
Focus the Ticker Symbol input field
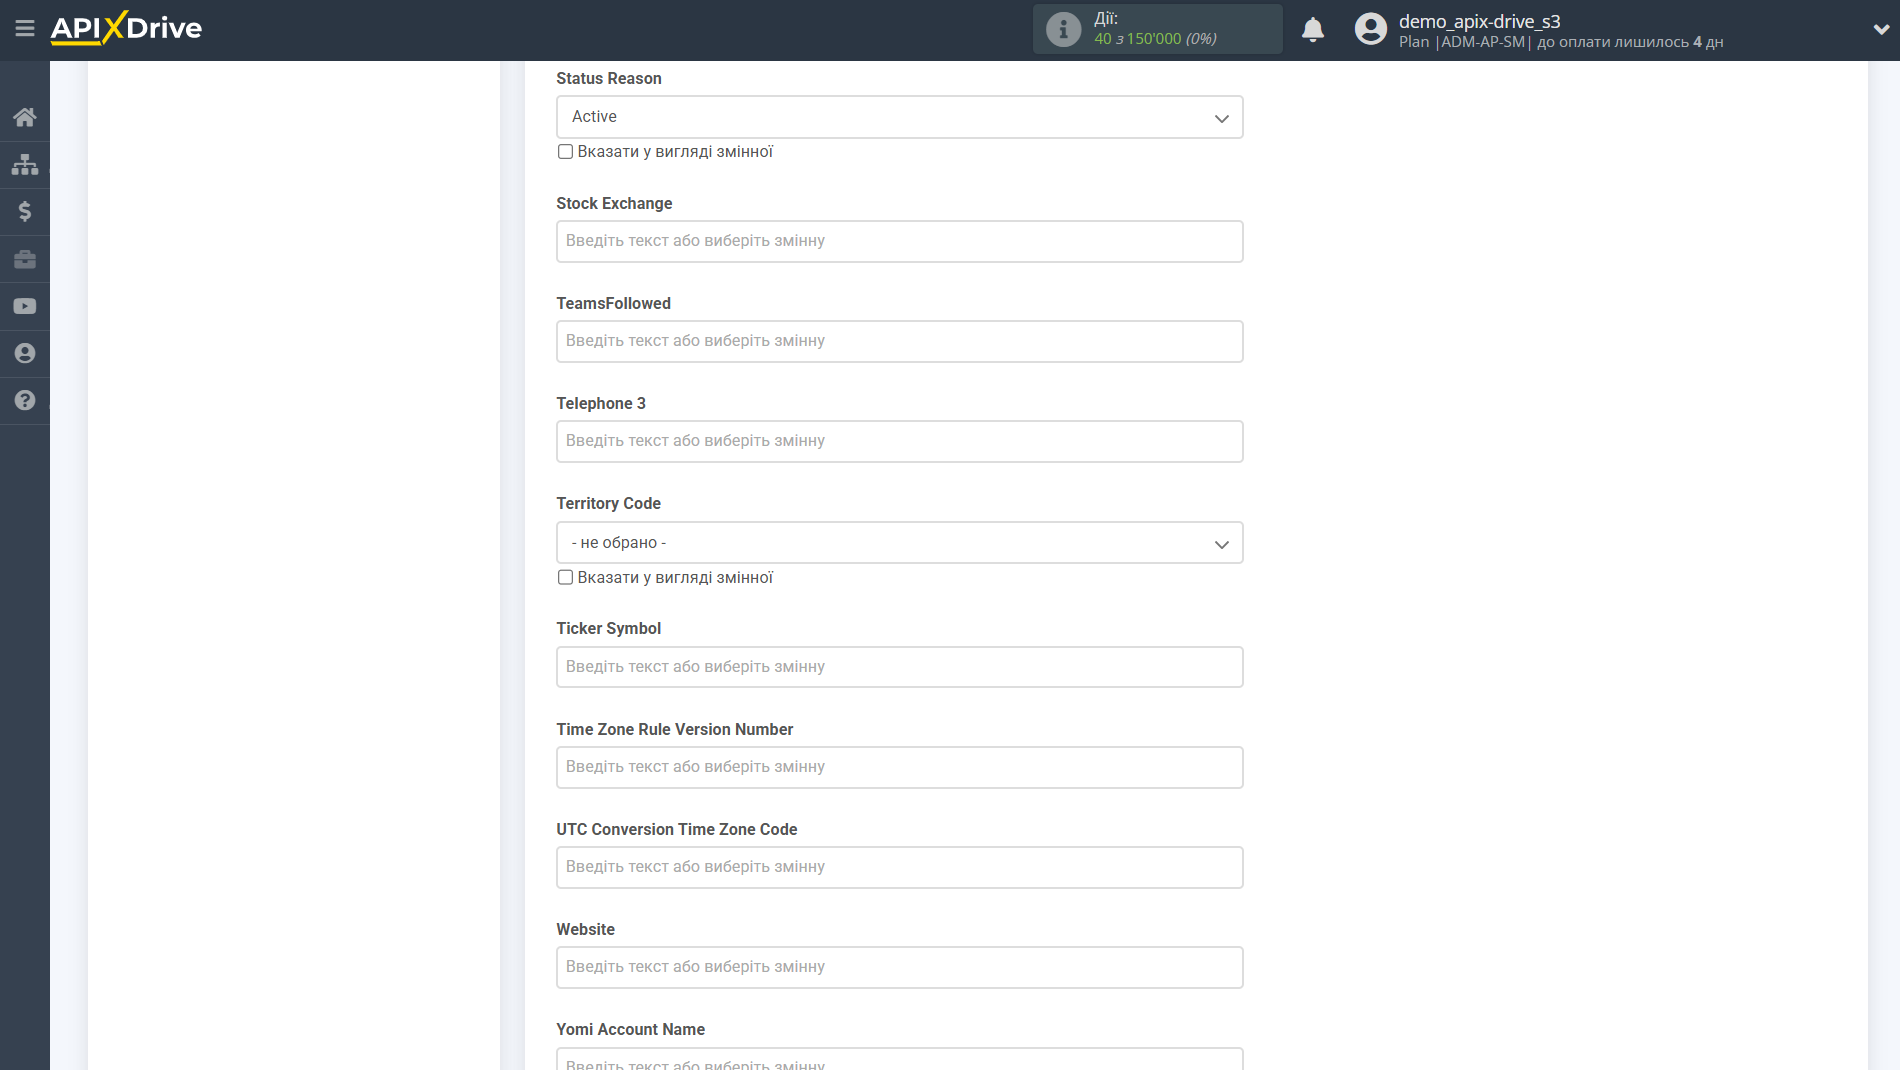click(899, 667)
